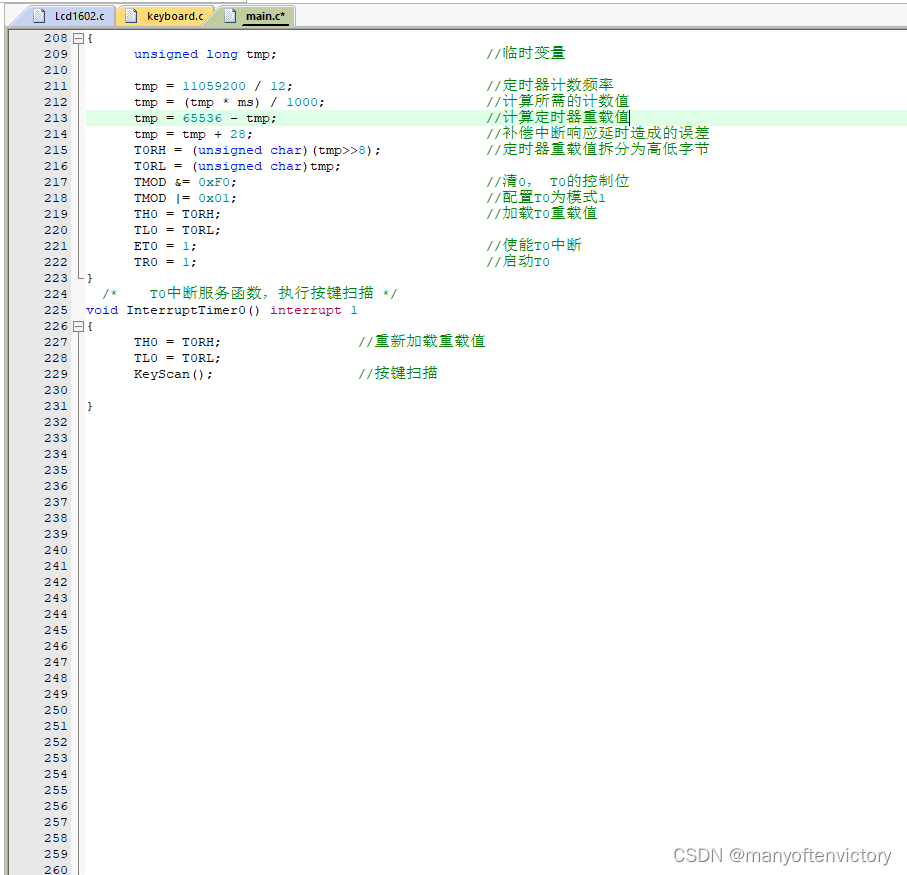Click the main.c file icon
This screenshot has height=875, width=907.
pyautogui.click(x=230, y=16)
